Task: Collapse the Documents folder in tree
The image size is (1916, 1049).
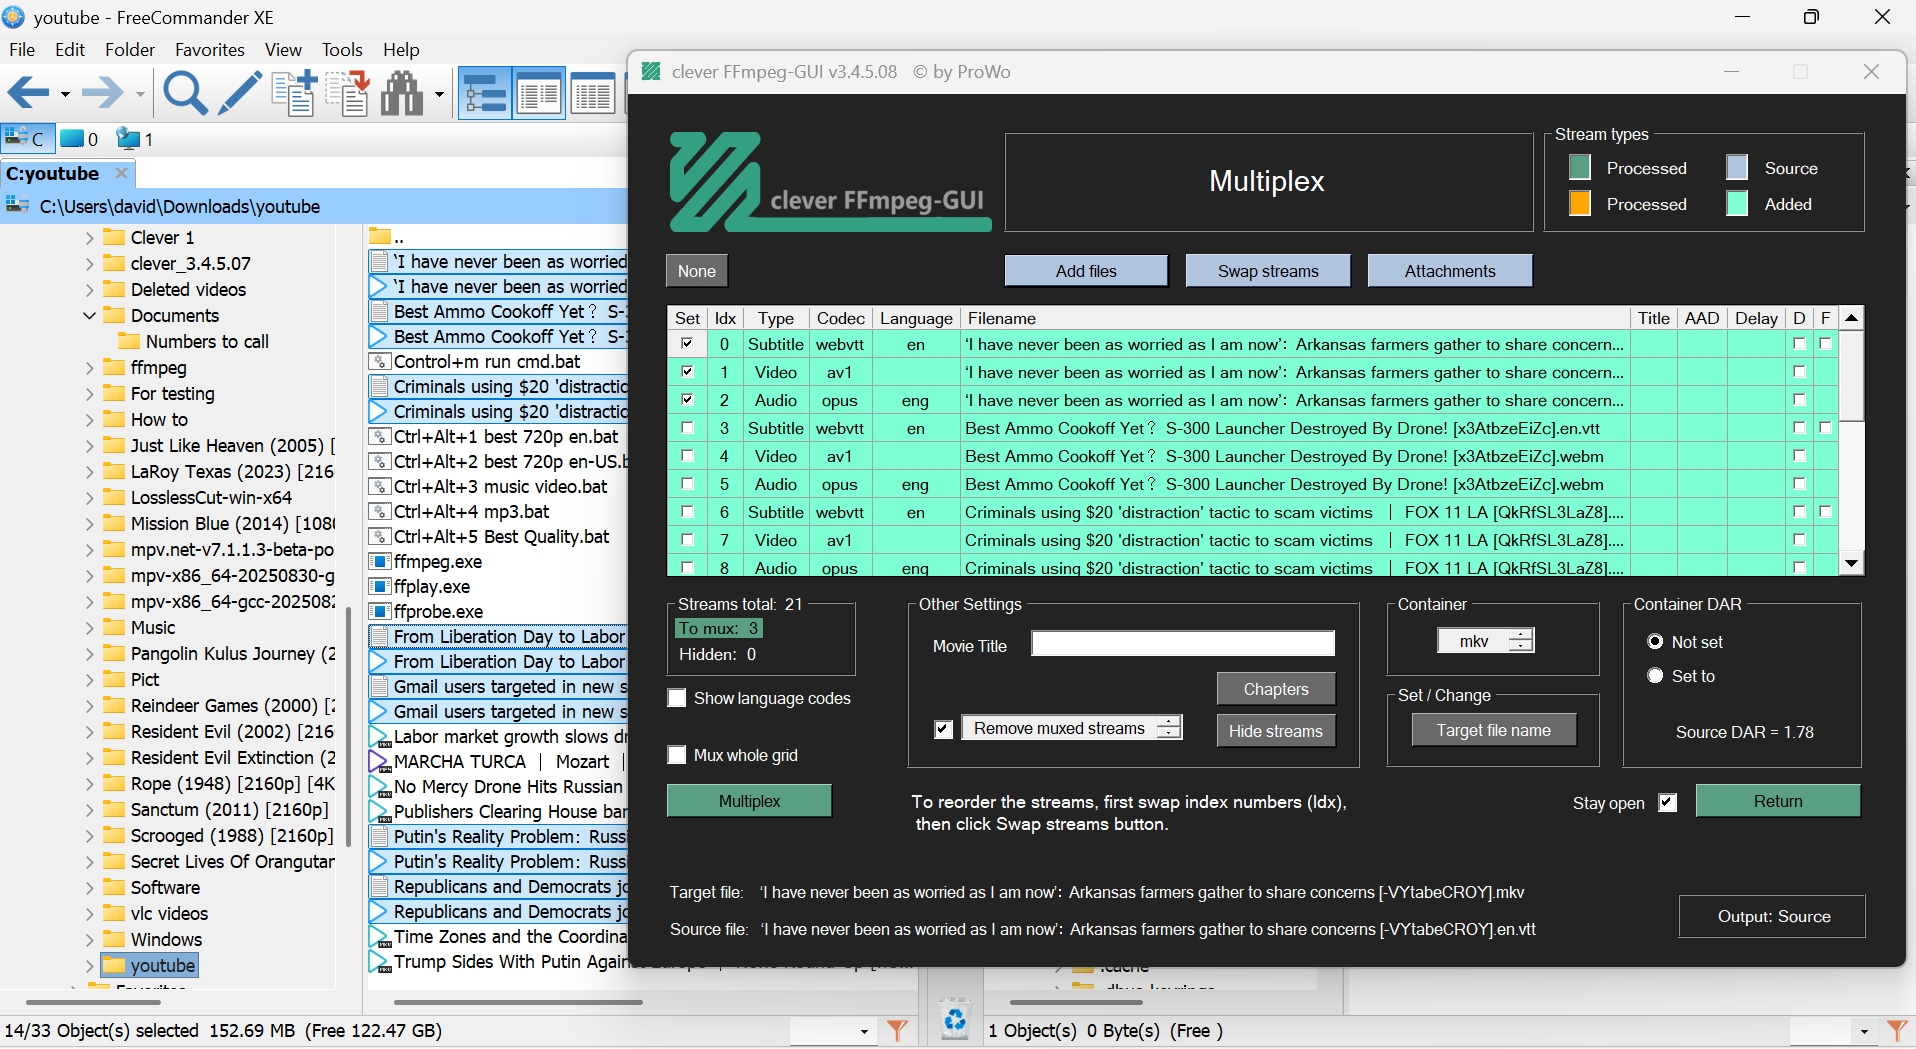Action: point(90,316)
